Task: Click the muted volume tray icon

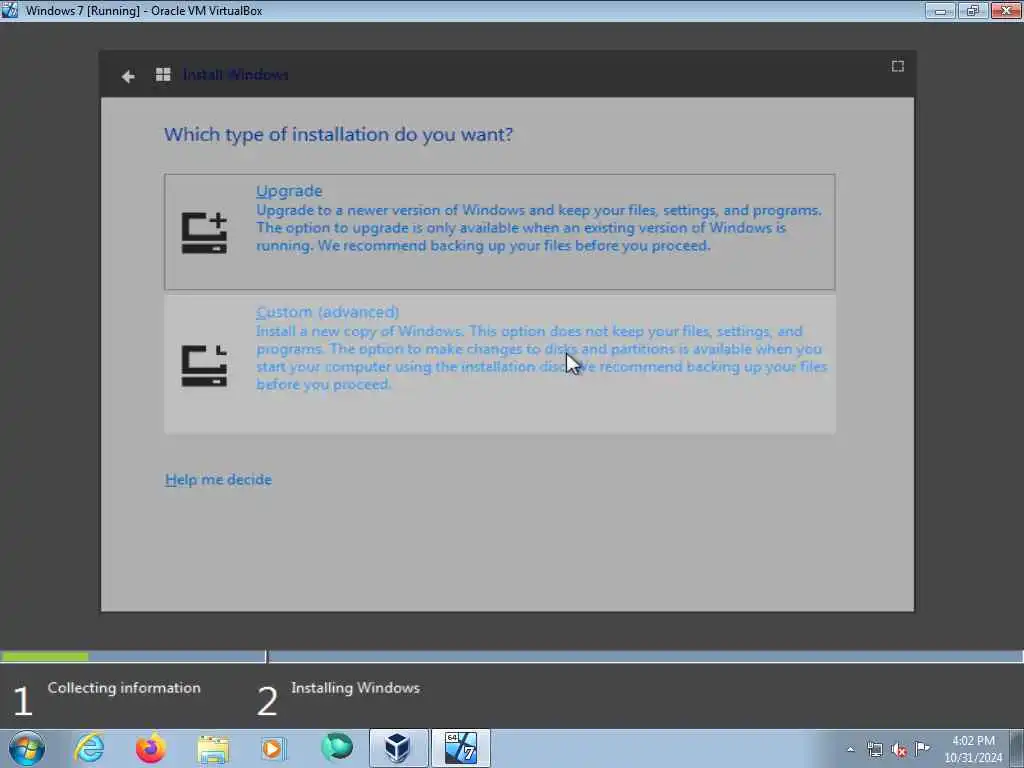Action: tap(899, 750)
